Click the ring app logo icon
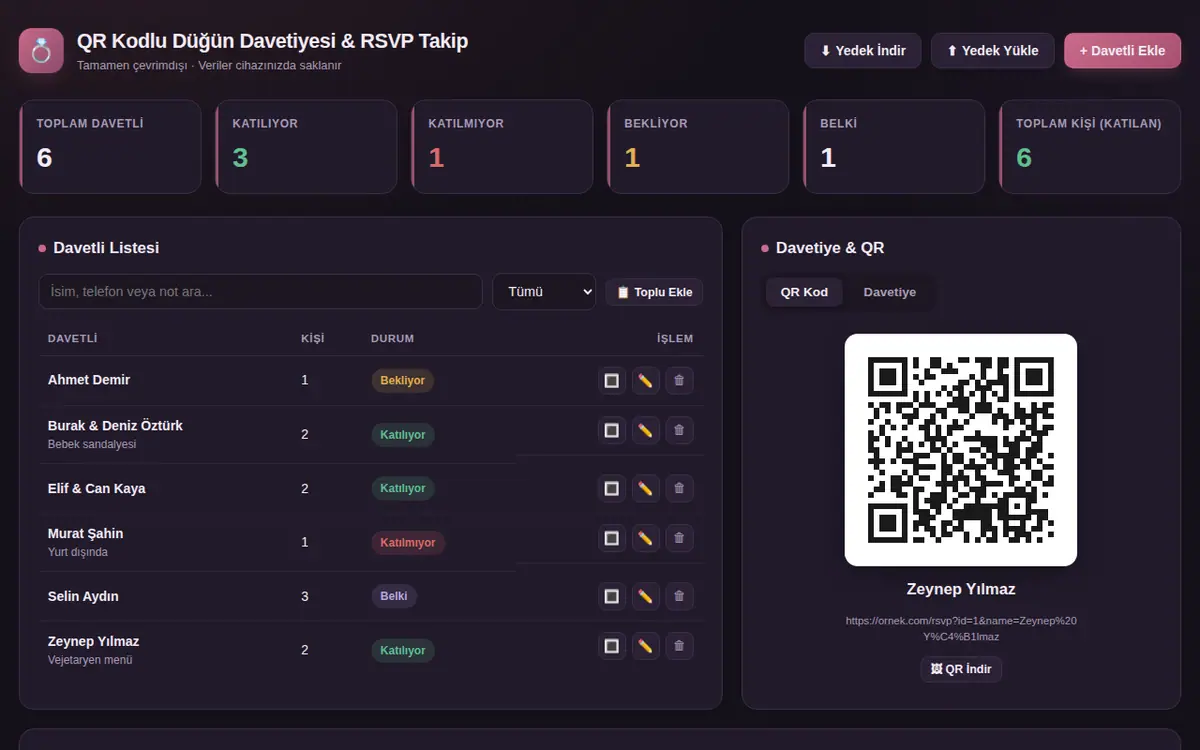1200x750 pixels. click(x=41, y=51)
